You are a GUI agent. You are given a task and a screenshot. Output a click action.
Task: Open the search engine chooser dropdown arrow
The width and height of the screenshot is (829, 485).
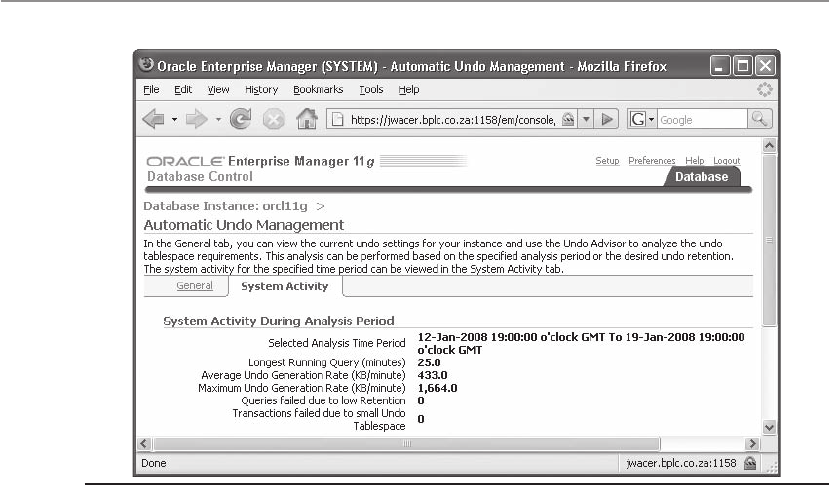click(x=651, y=120)
